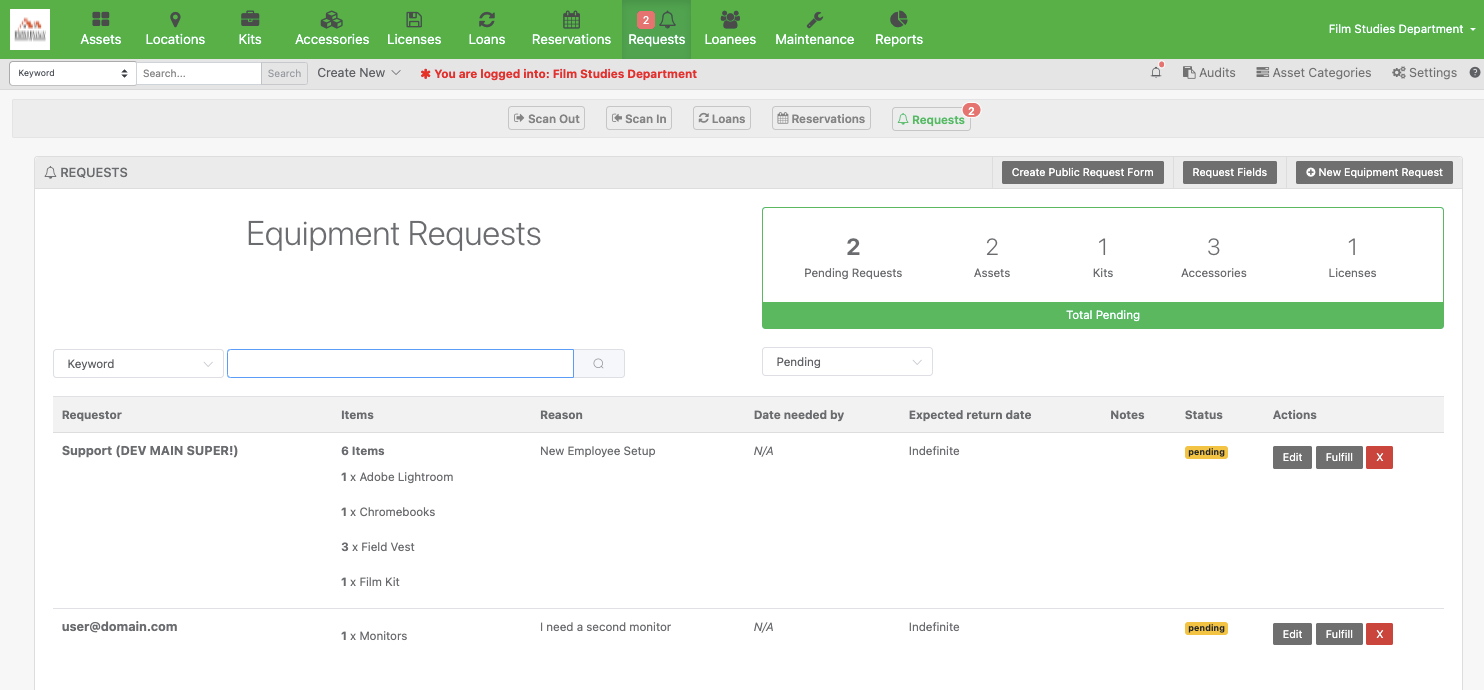Image resolution: width=1484 pixels, height=690 pixels.
Task: Open the Film Studies Department account menu
Action: click(x=1401, y=29)
